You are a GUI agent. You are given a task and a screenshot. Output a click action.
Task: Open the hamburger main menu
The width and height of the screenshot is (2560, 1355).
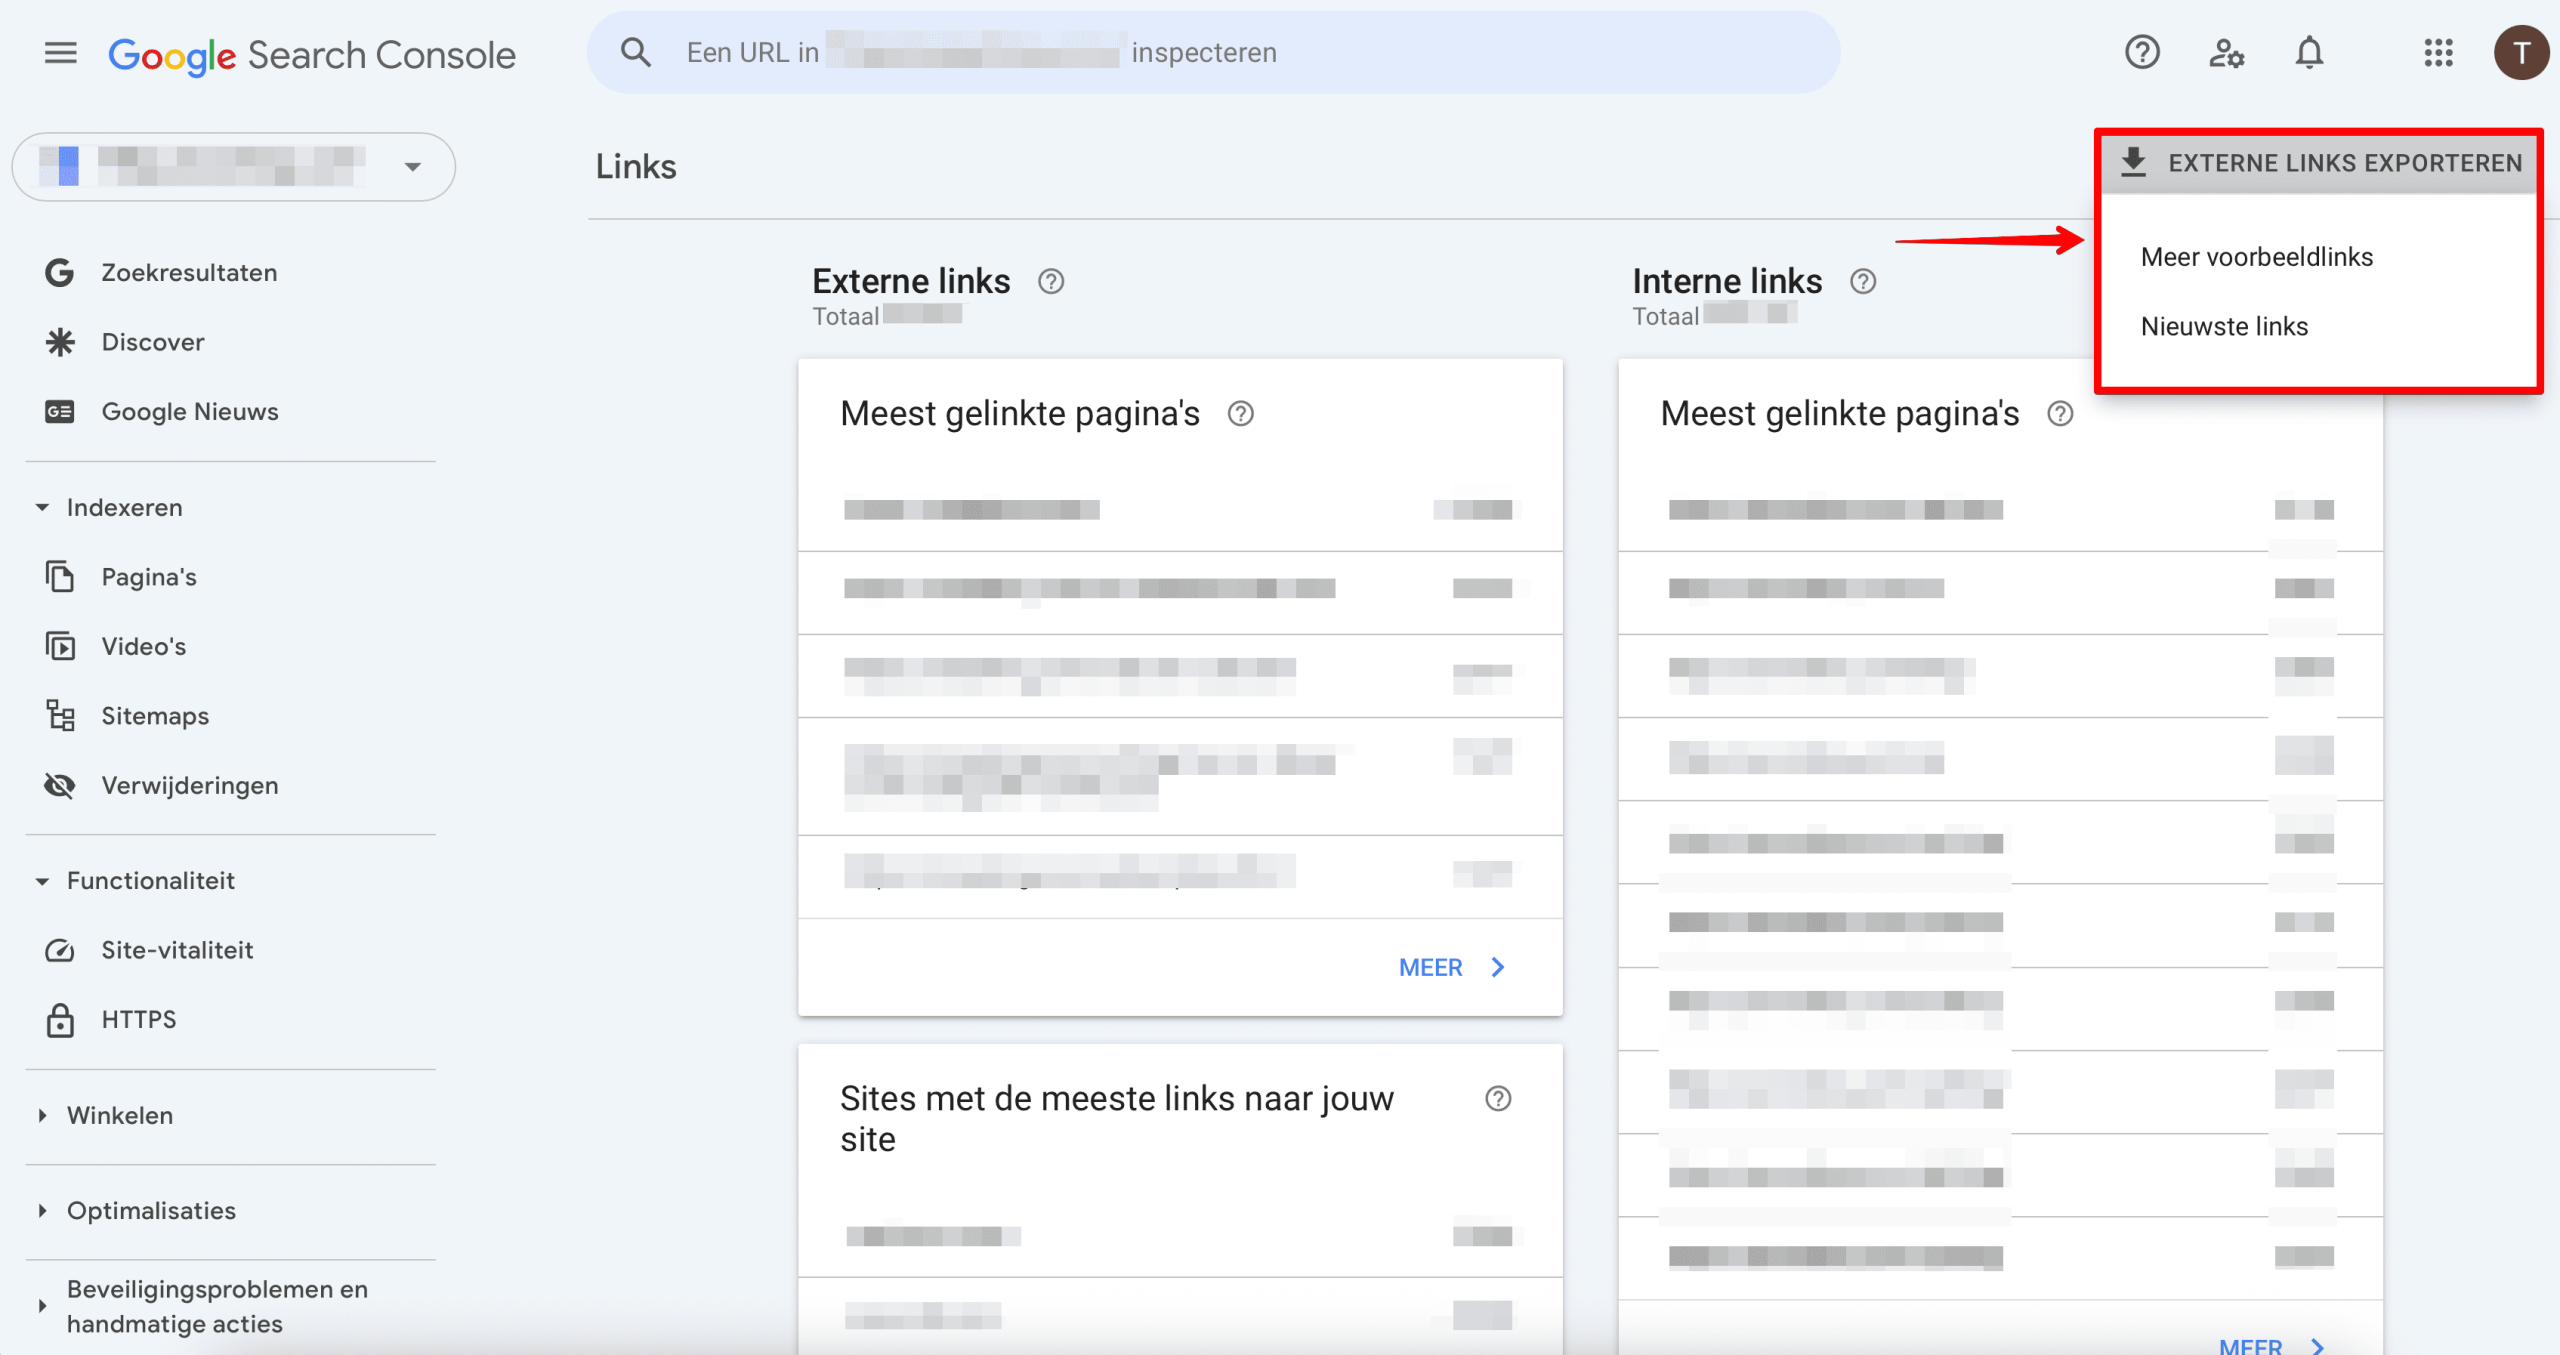tap(61, 53)
